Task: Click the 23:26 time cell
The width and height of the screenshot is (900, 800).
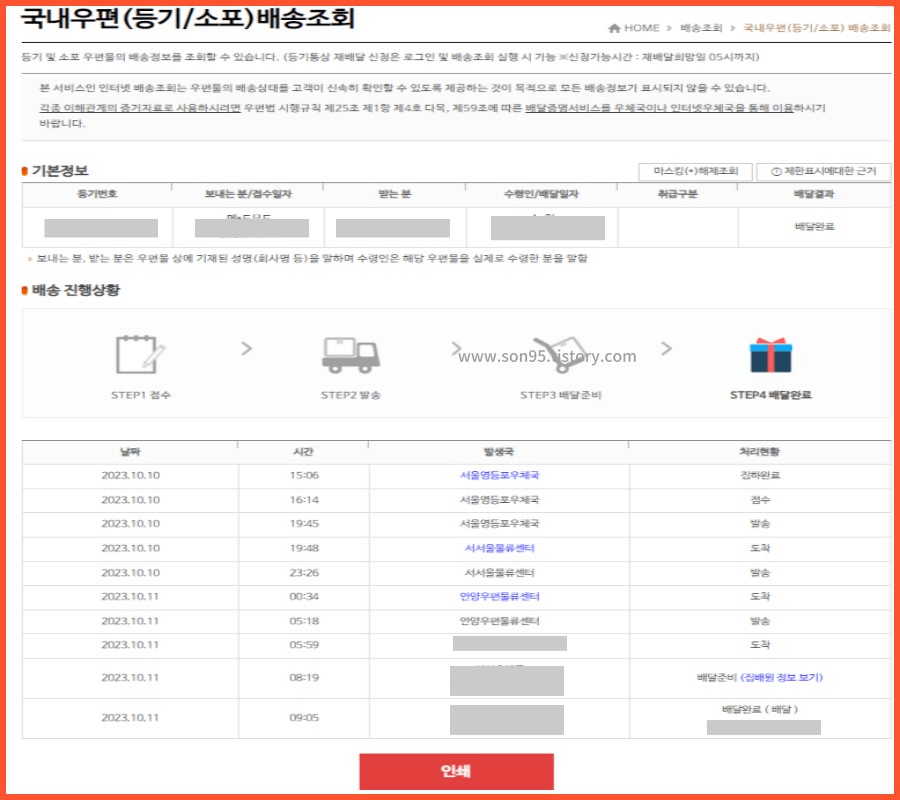Action: pos(304,573)
